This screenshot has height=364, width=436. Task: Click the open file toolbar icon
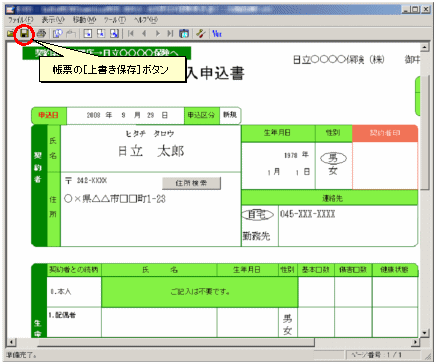tap(10, 34)
